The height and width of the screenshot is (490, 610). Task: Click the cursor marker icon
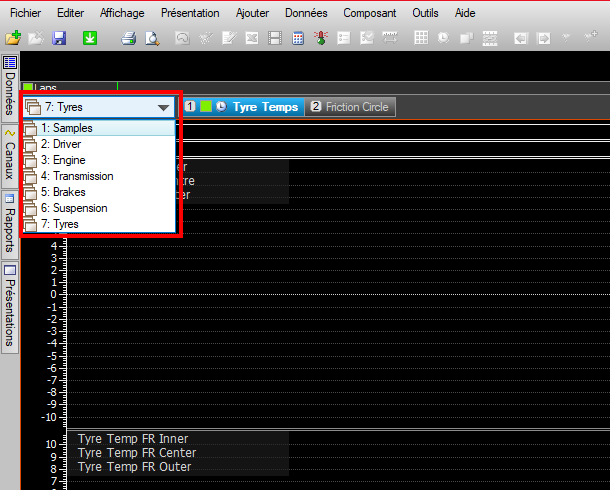click(566, 38)
